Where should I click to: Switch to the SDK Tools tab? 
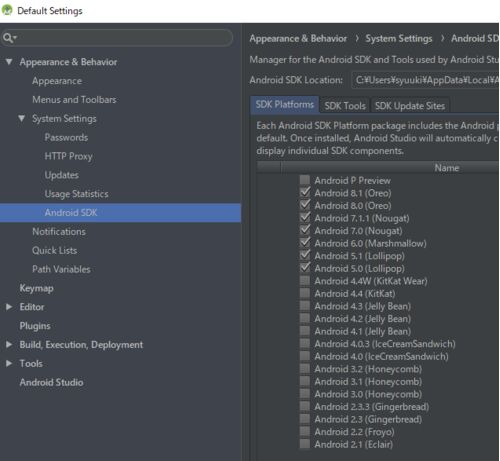(x=345, y=106)
